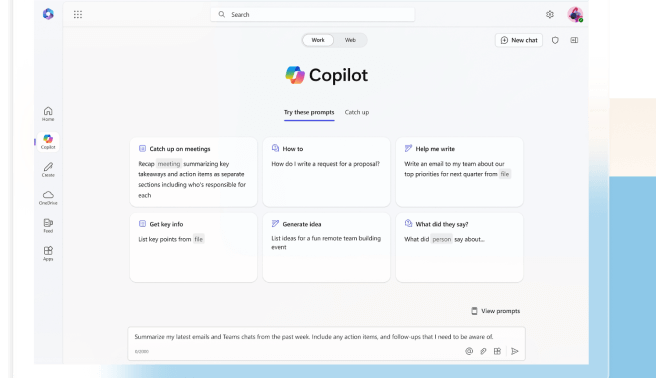Click the prompt message text box
The image size is (656, 378).
[326, 343]
